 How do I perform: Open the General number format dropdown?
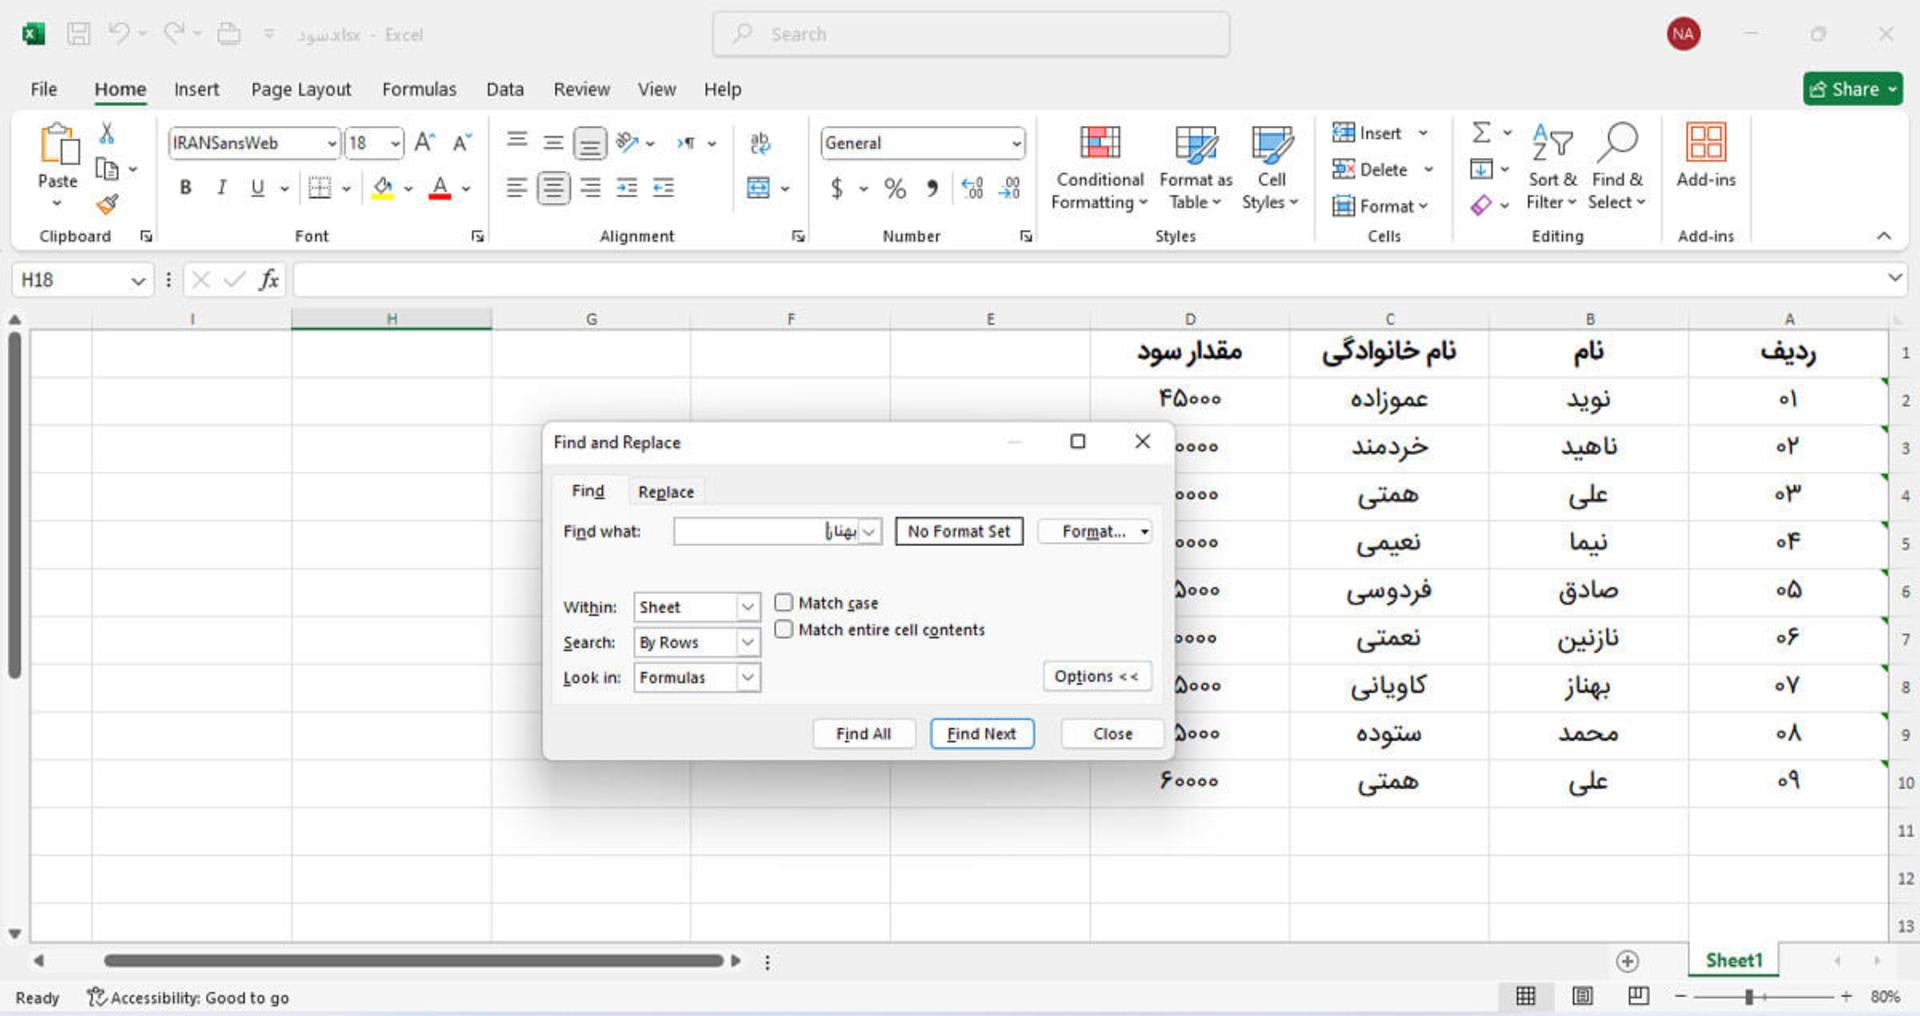[x=1016, y=143]
